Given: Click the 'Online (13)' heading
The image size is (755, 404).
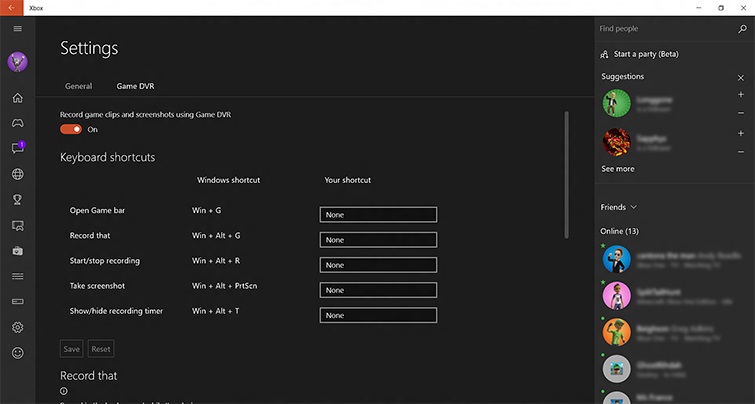Looking at the screenshot, I should point(619,231).
